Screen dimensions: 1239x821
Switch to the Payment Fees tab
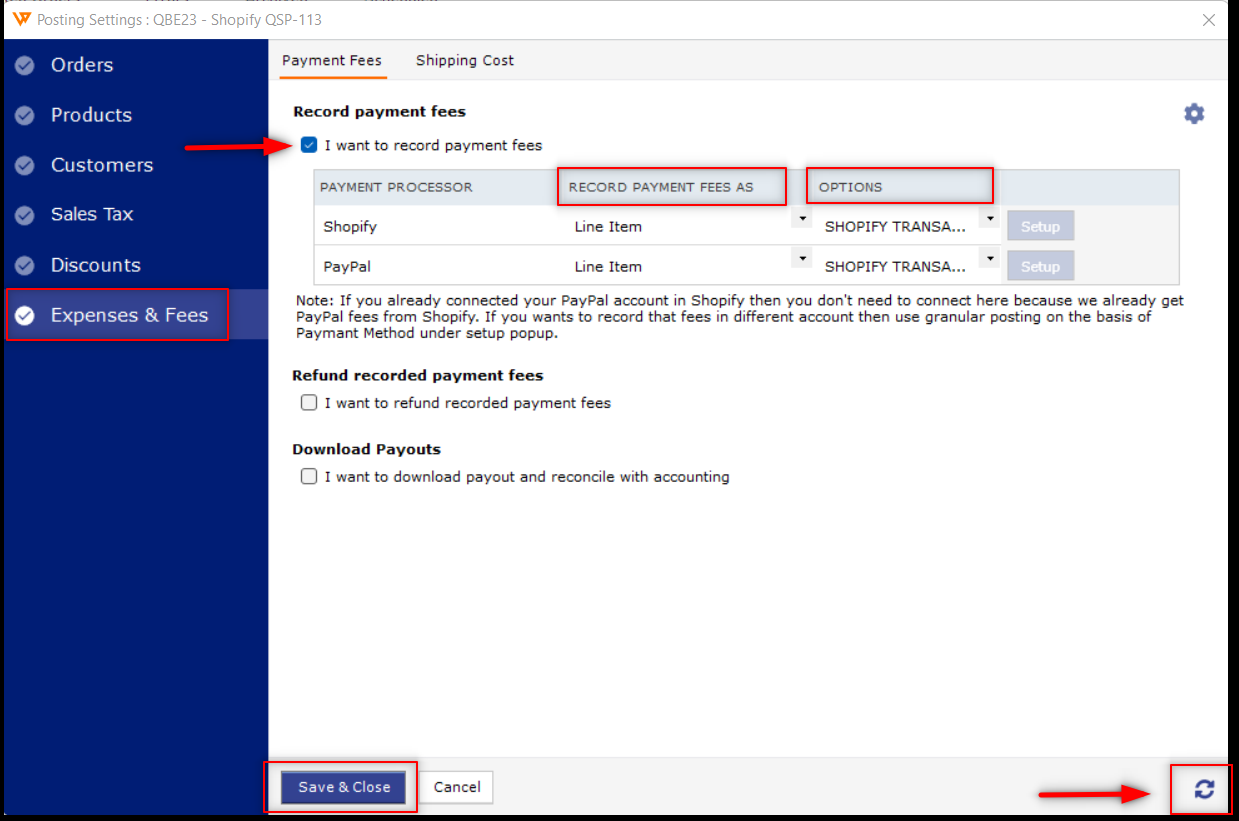[332, 60]
